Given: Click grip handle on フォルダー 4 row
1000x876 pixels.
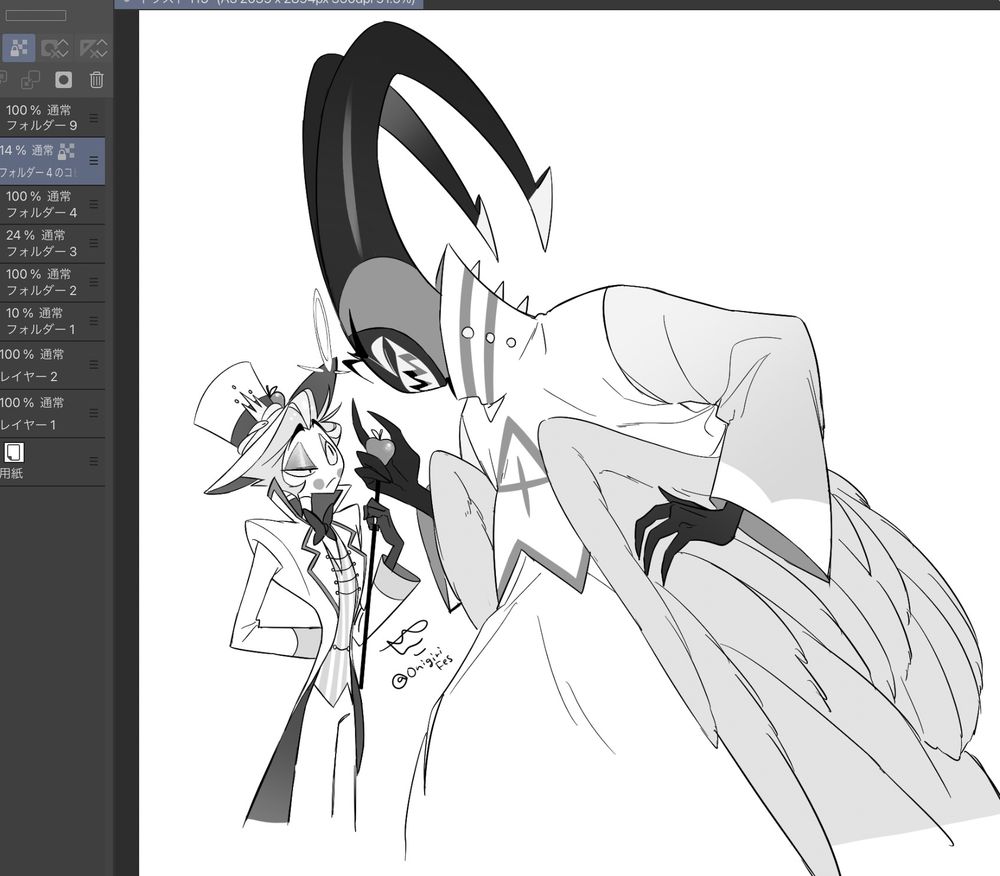Looking at the screenshot, I should 94,205.
